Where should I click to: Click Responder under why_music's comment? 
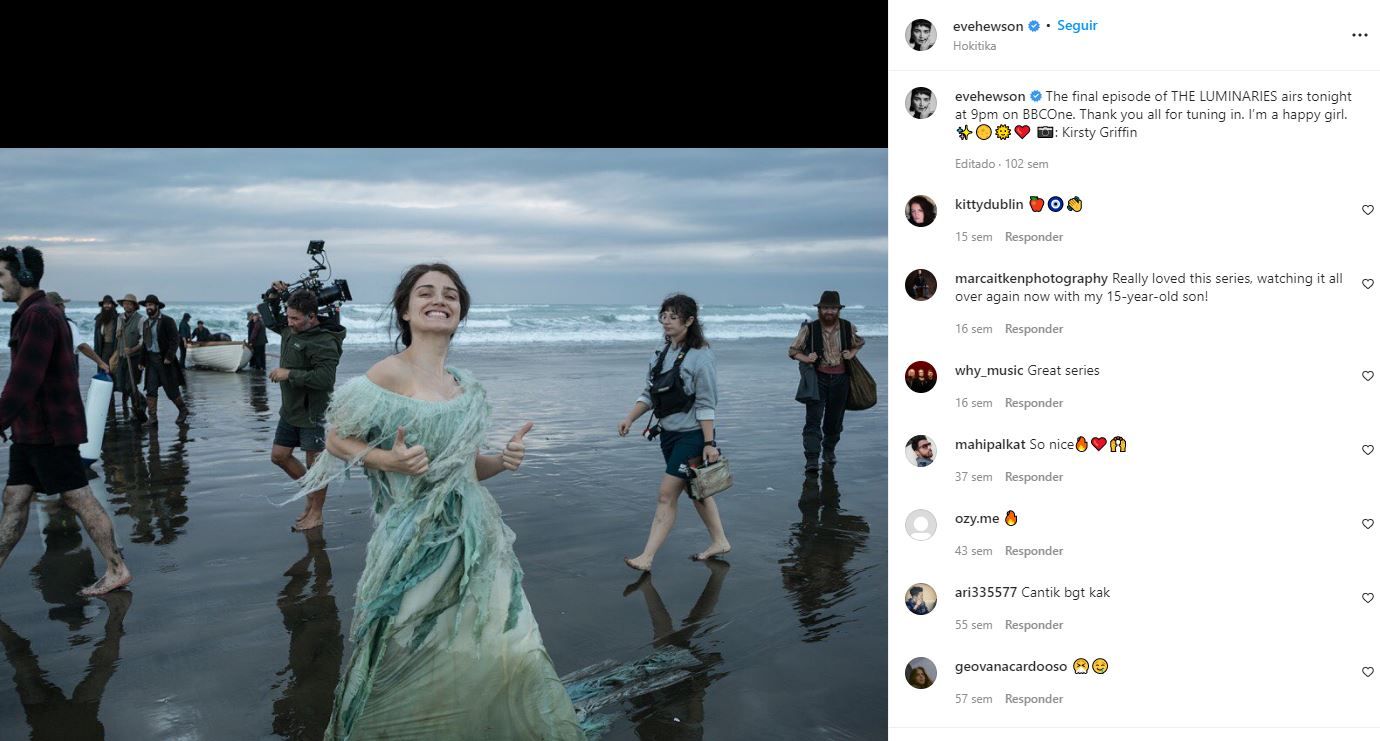[x=1034, y=403]
